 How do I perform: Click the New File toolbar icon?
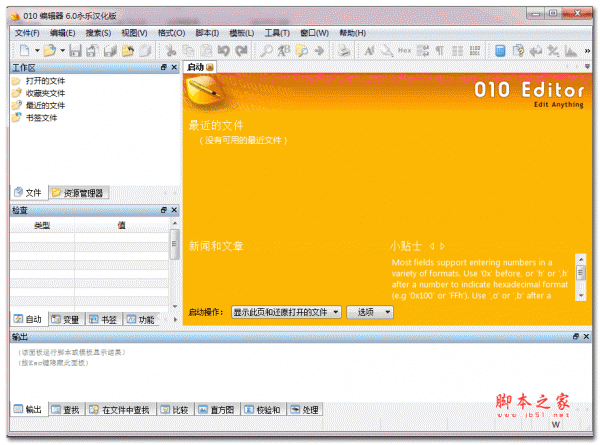pos(25,50)
